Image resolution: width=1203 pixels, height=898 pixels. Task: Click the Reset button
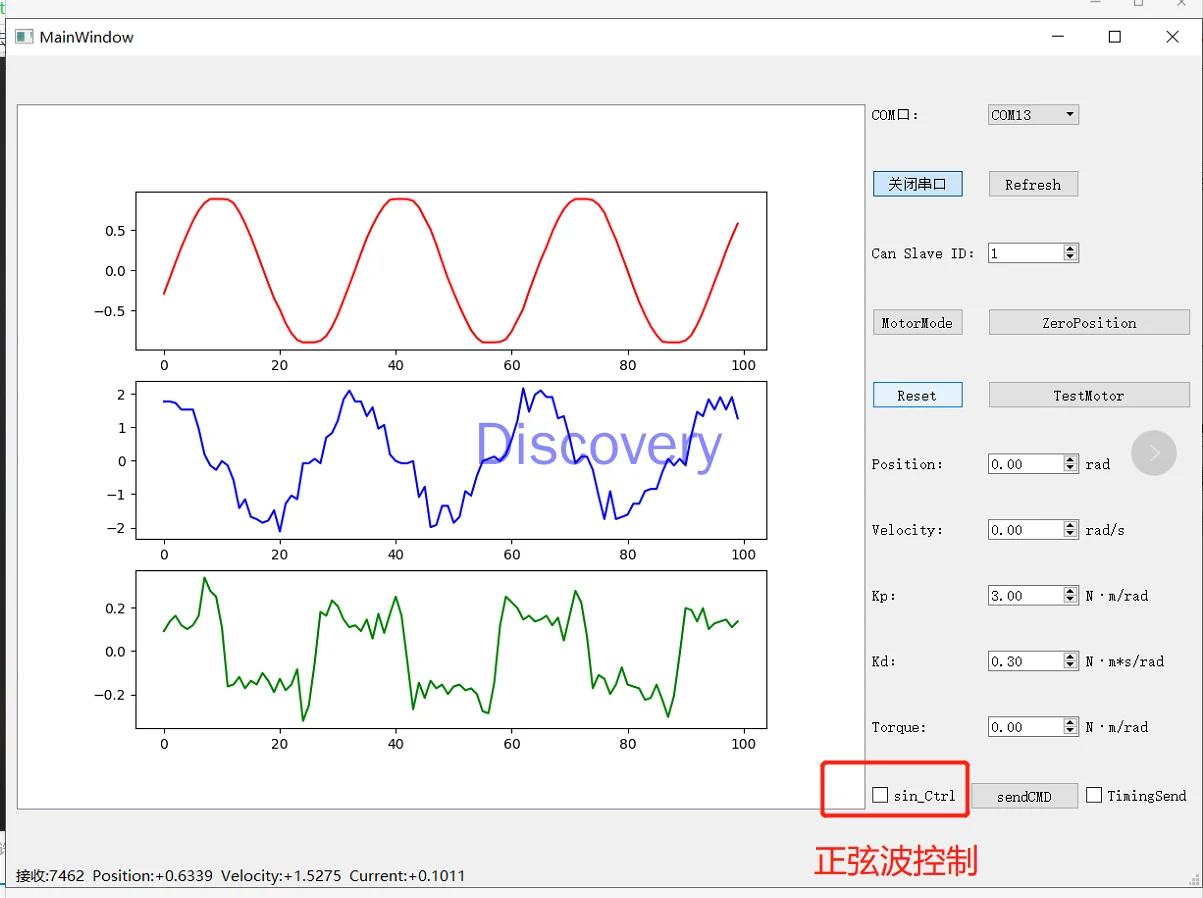click(x=917, y=395)
